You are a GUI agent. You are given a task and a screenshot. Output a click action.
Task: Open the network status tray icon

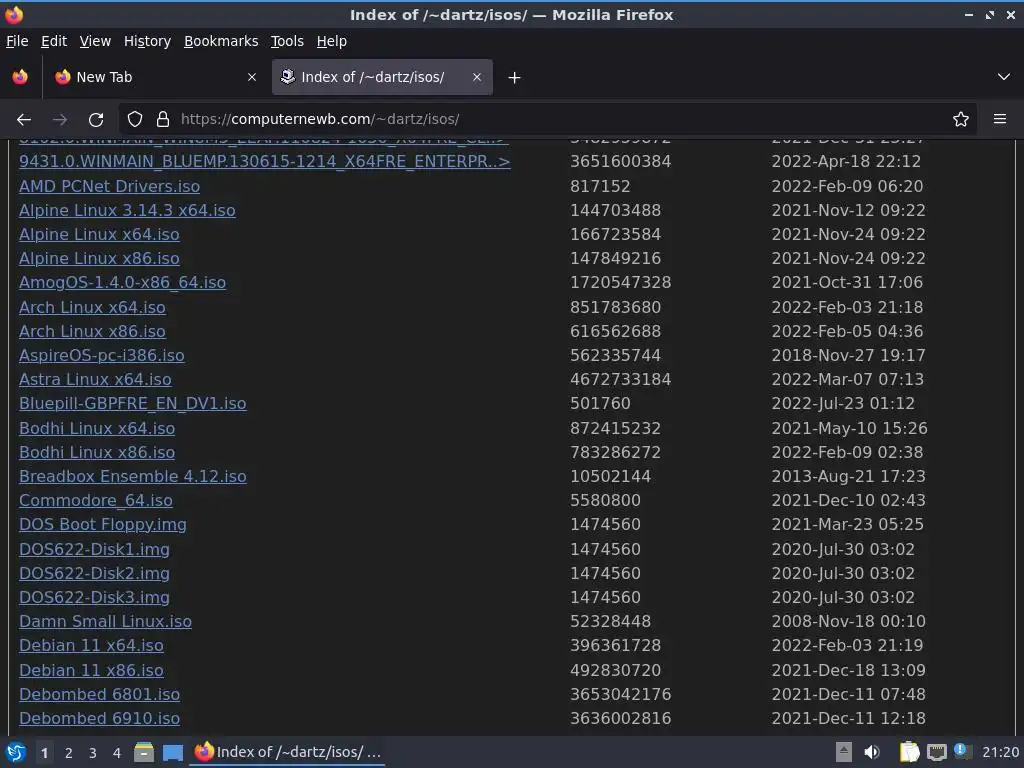click(x=936, y=752)
